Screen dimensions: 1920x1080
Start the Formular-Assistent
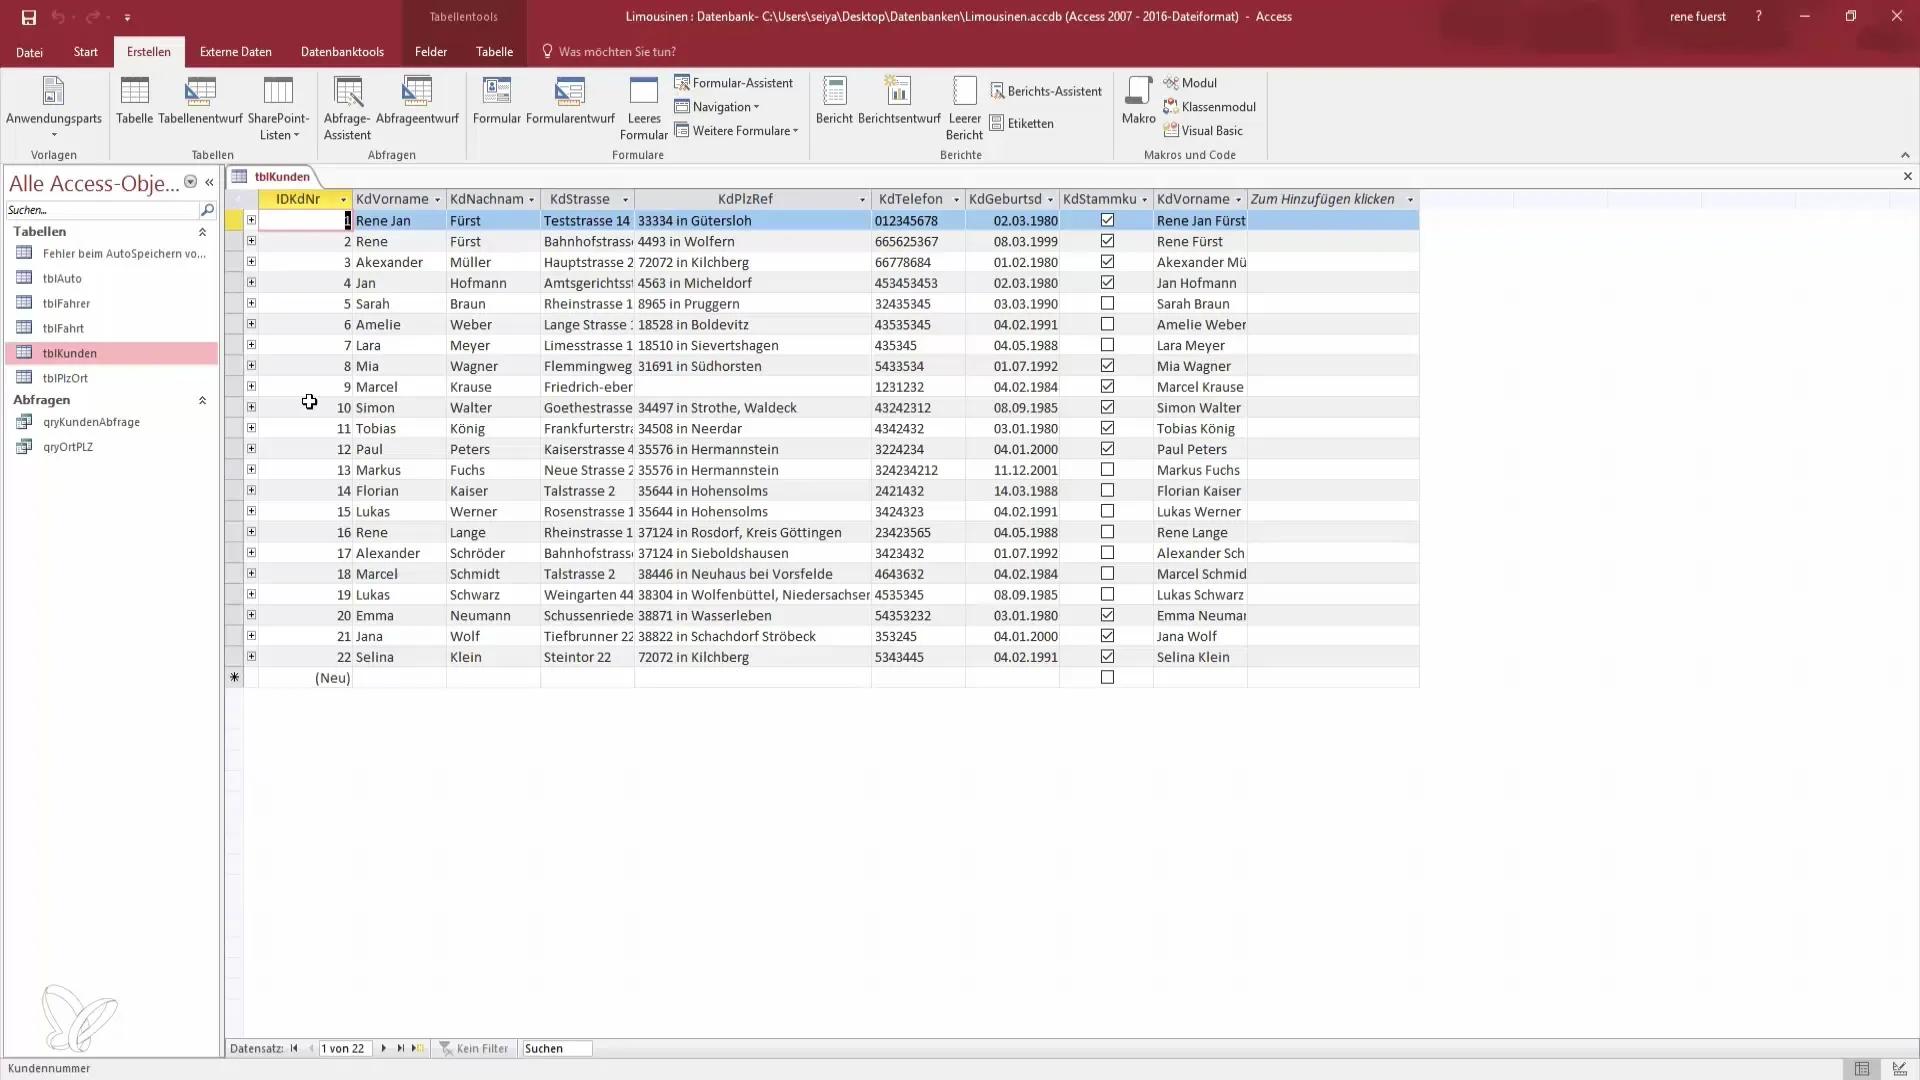click(733, 83)
